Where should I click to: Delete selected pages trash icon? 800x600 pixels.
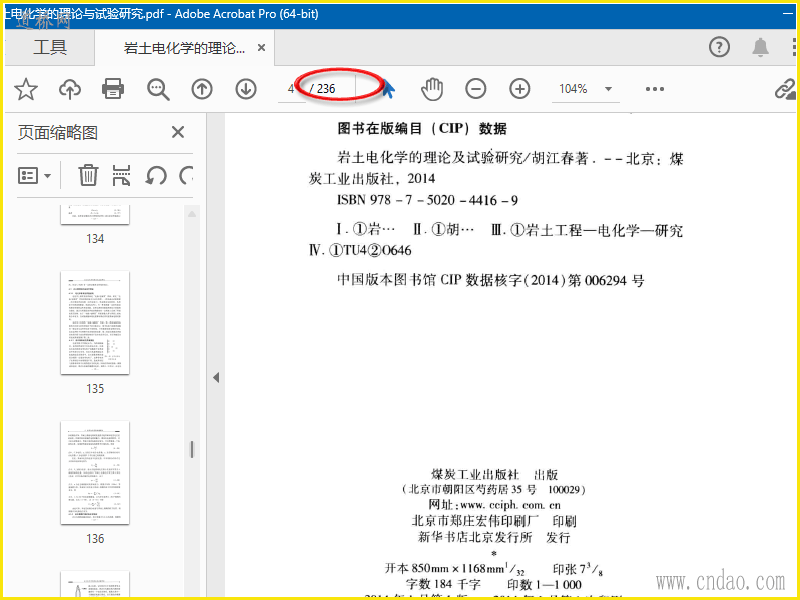(x=88, y=176)
